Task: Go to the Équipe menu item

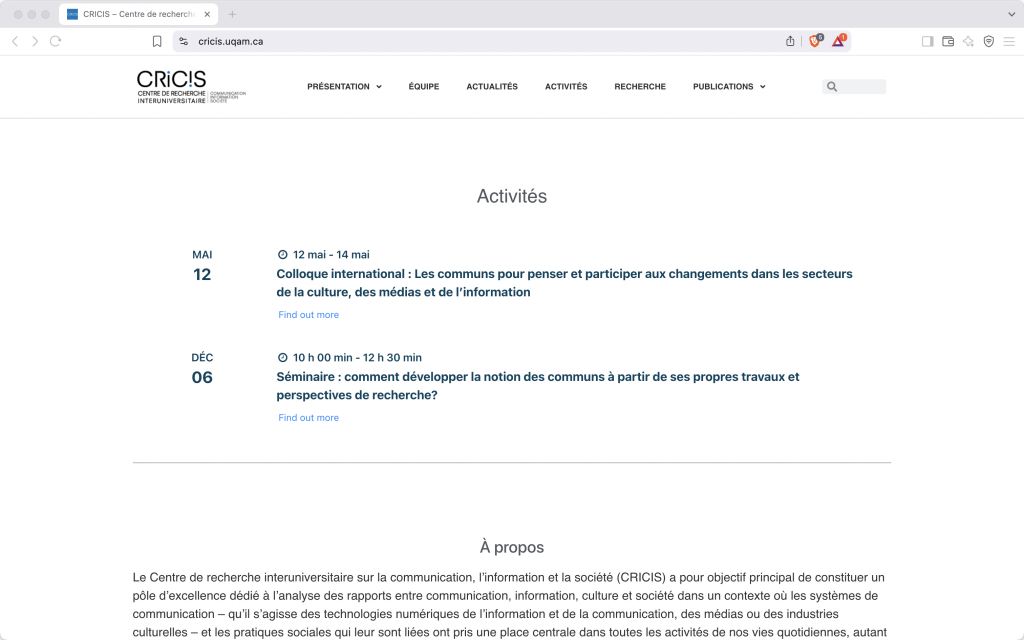Action: pyautogui.click(x=423, y=87)
